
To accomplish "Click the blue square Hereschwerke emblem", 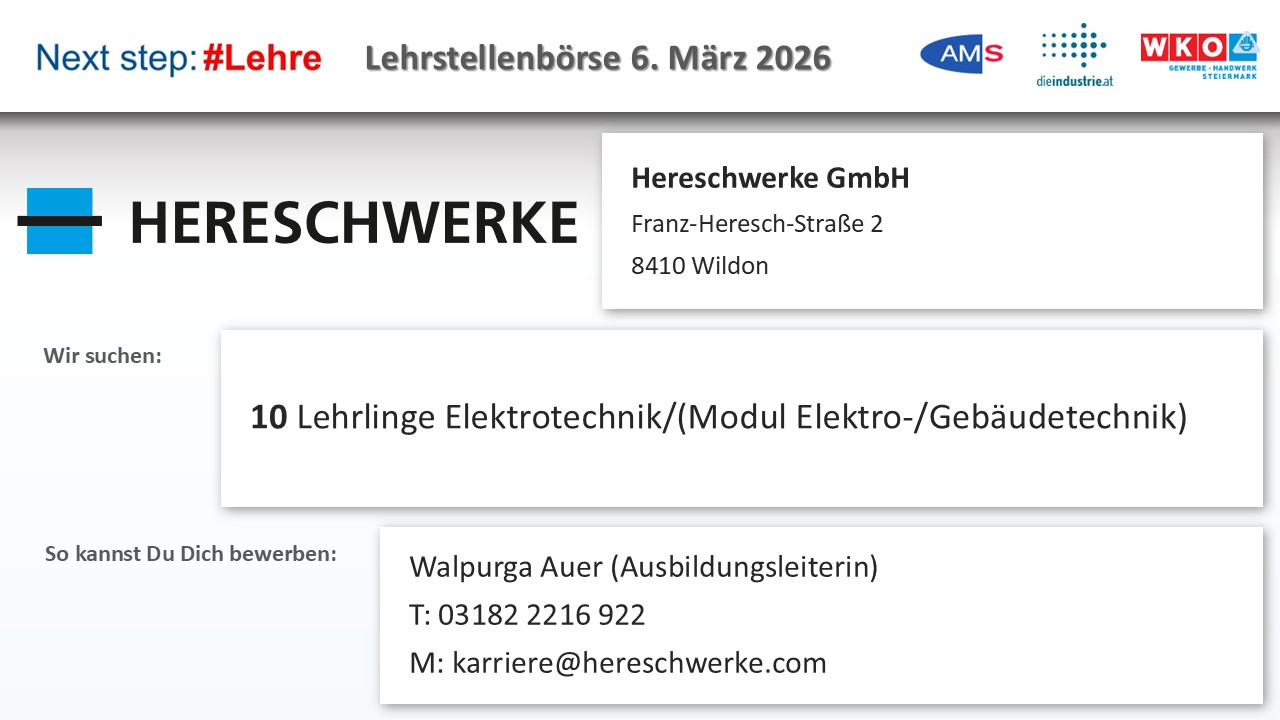I will pyautogui.click(x=60, y=220).
